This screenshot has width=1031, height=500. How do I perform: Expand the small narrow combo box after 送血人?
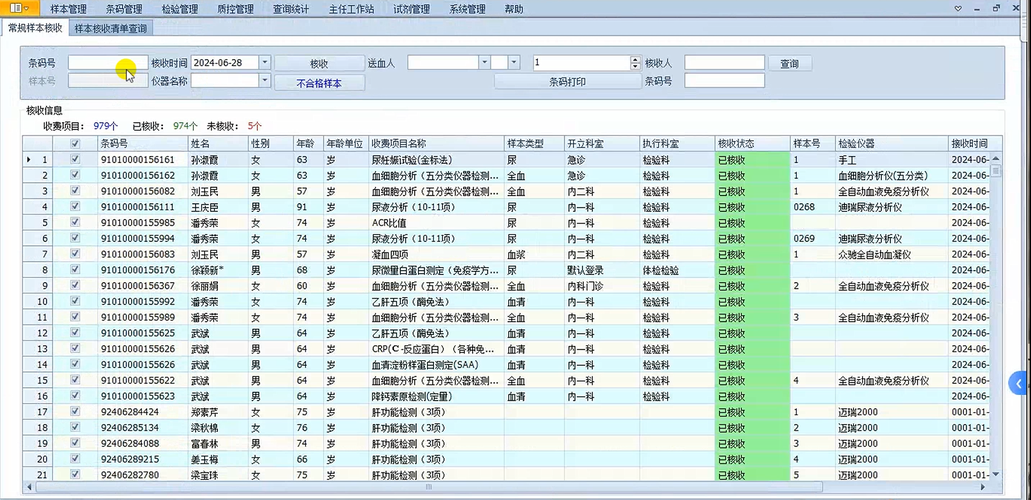514,62
